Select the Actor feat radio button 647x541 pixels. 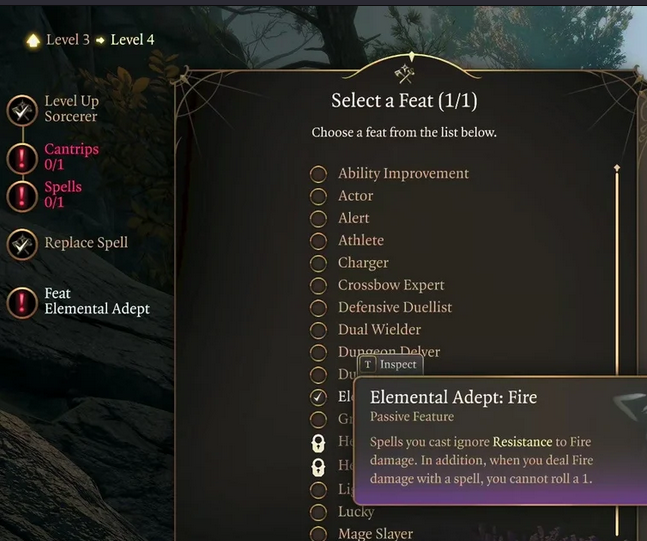[x=318, y=196]
